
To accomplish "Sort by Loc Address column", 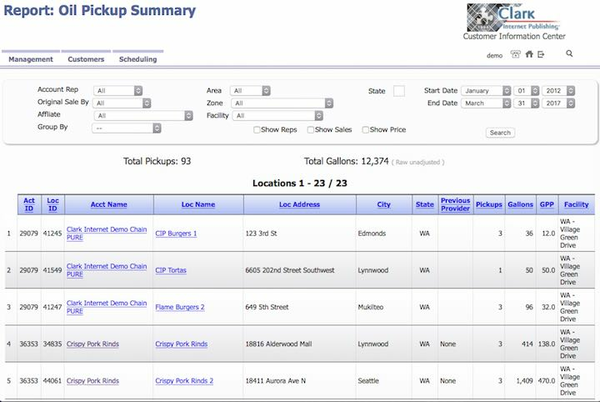I will (x=299, y=205).
